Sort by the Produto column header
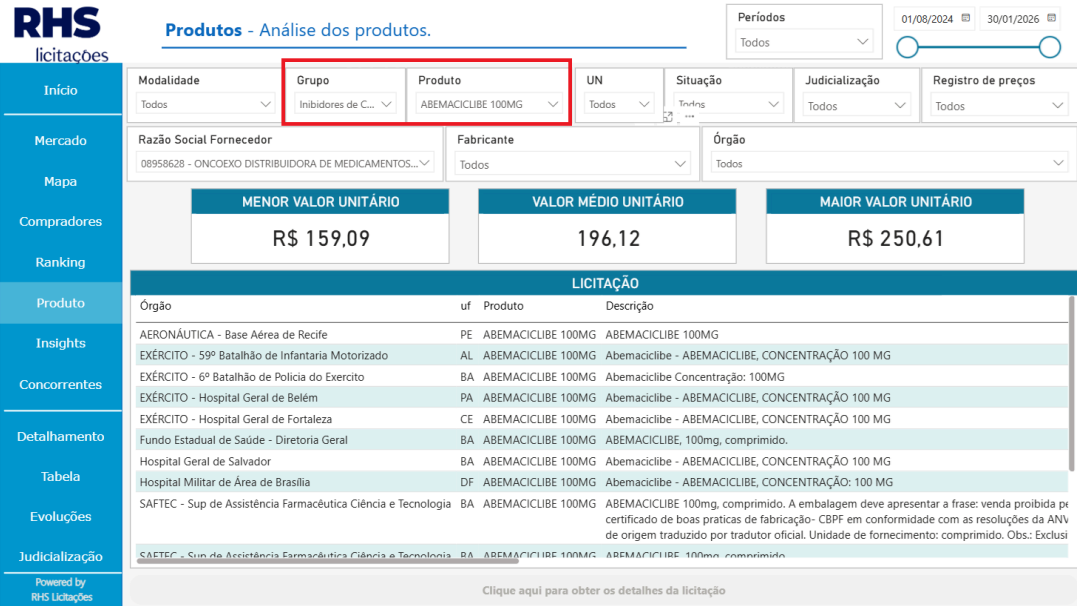Image resolution: width=1077 pixels, height=606 pixels. point(503,306)
